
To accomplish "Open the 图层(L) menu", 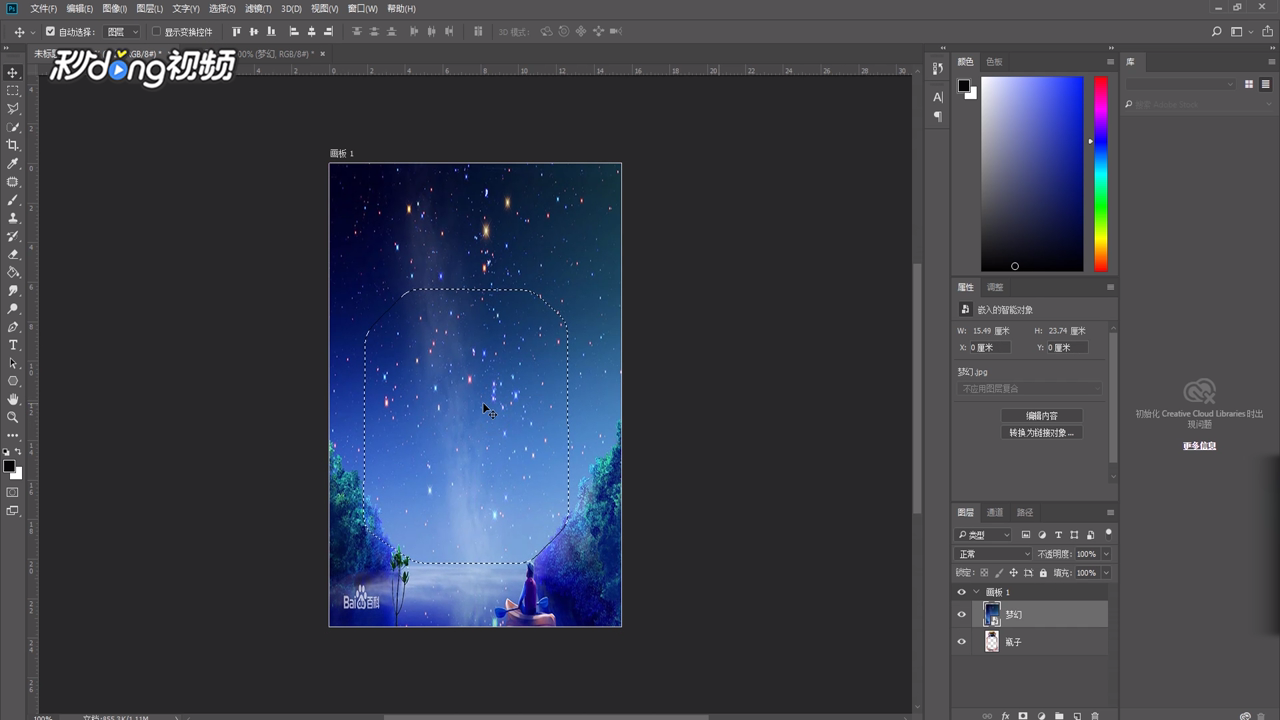I will [x=150, y=8].
